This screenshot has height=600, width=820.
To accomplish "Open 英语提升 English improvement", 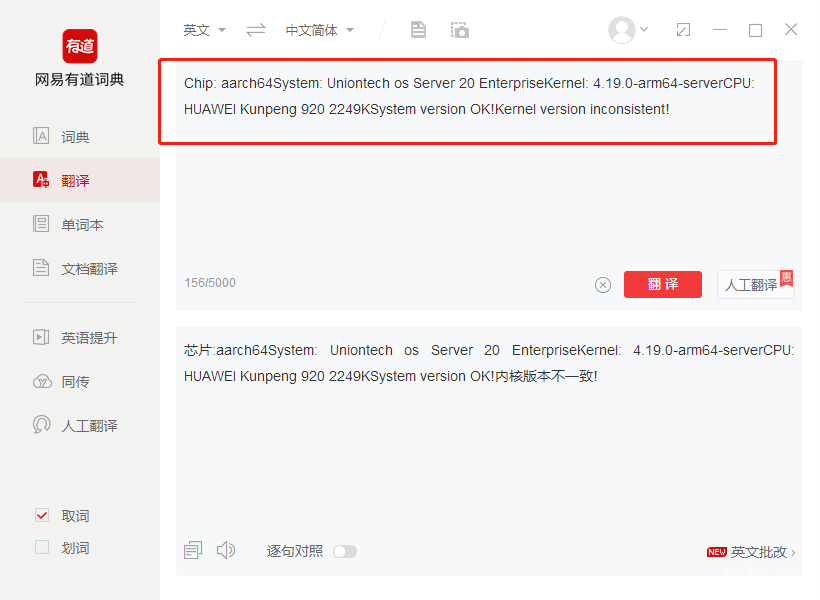I will pos(80,337).
